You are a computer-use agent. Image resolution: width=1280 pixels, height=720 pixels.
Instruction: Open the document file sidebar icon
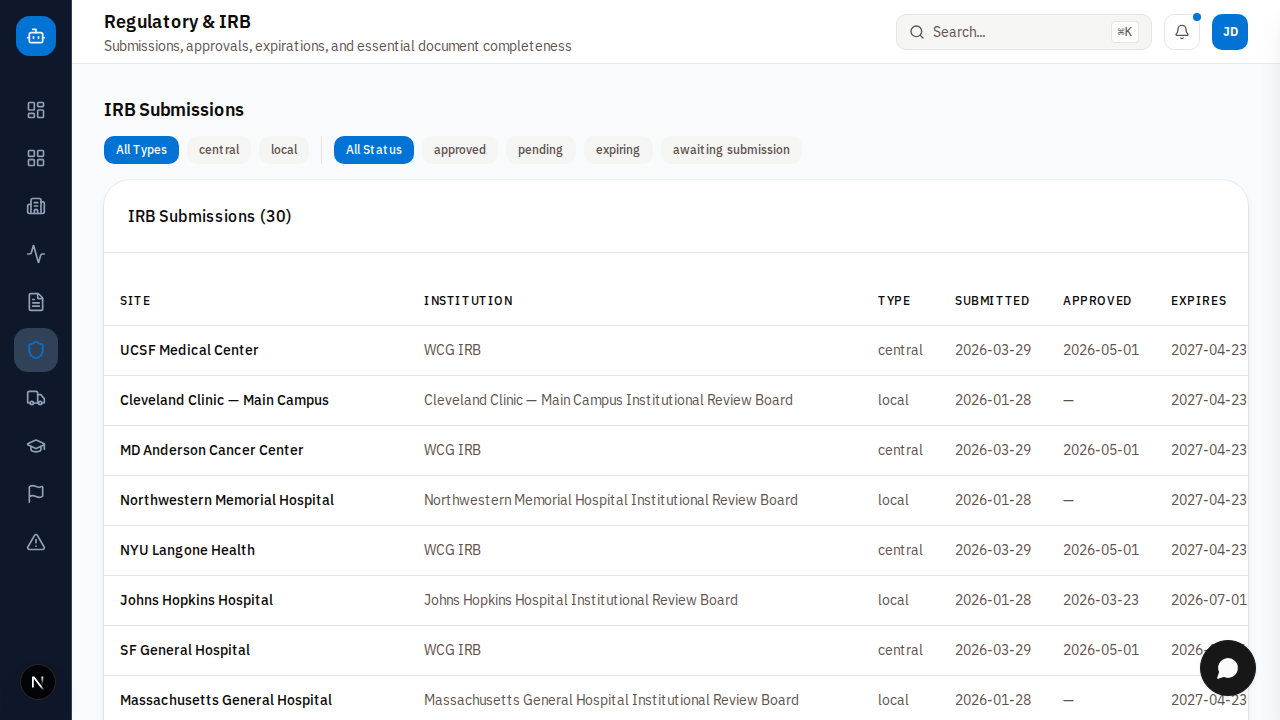tap(36, 302)
